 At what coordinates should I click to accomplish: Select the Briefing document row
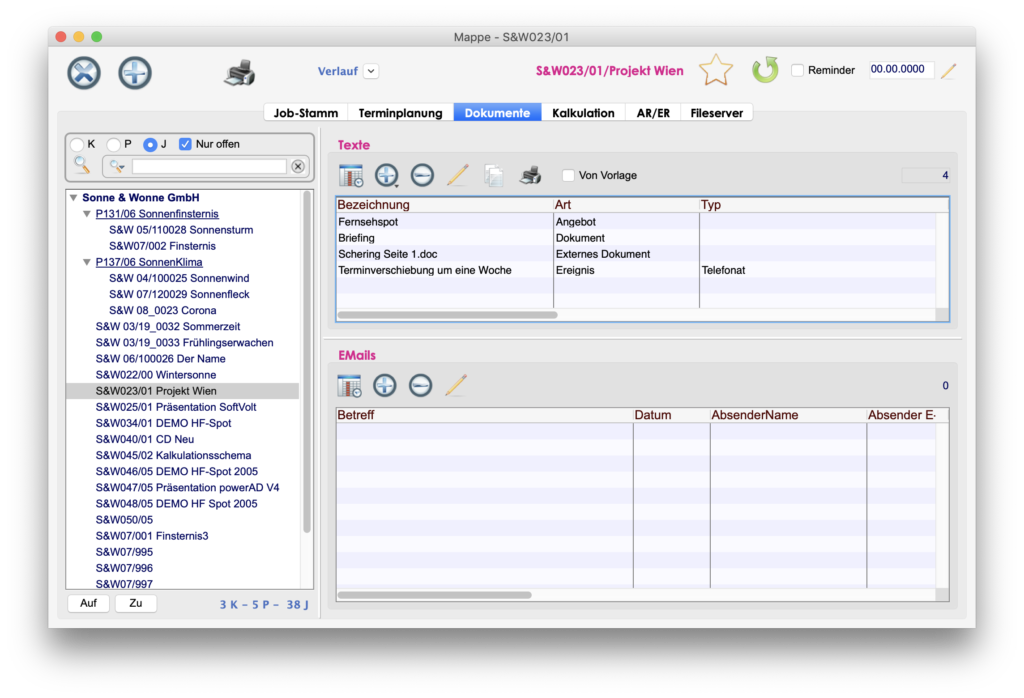click(637, 238)
